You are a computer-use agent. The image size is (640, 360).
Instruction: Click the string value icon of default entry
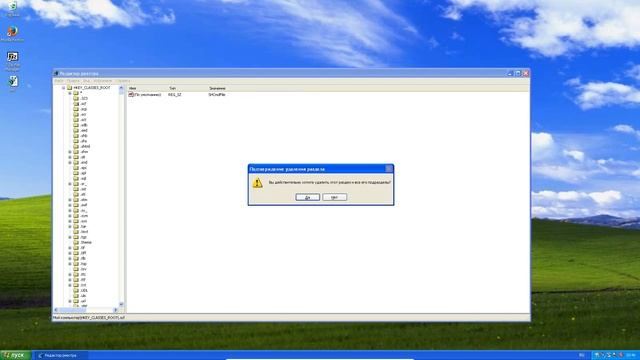131,95
